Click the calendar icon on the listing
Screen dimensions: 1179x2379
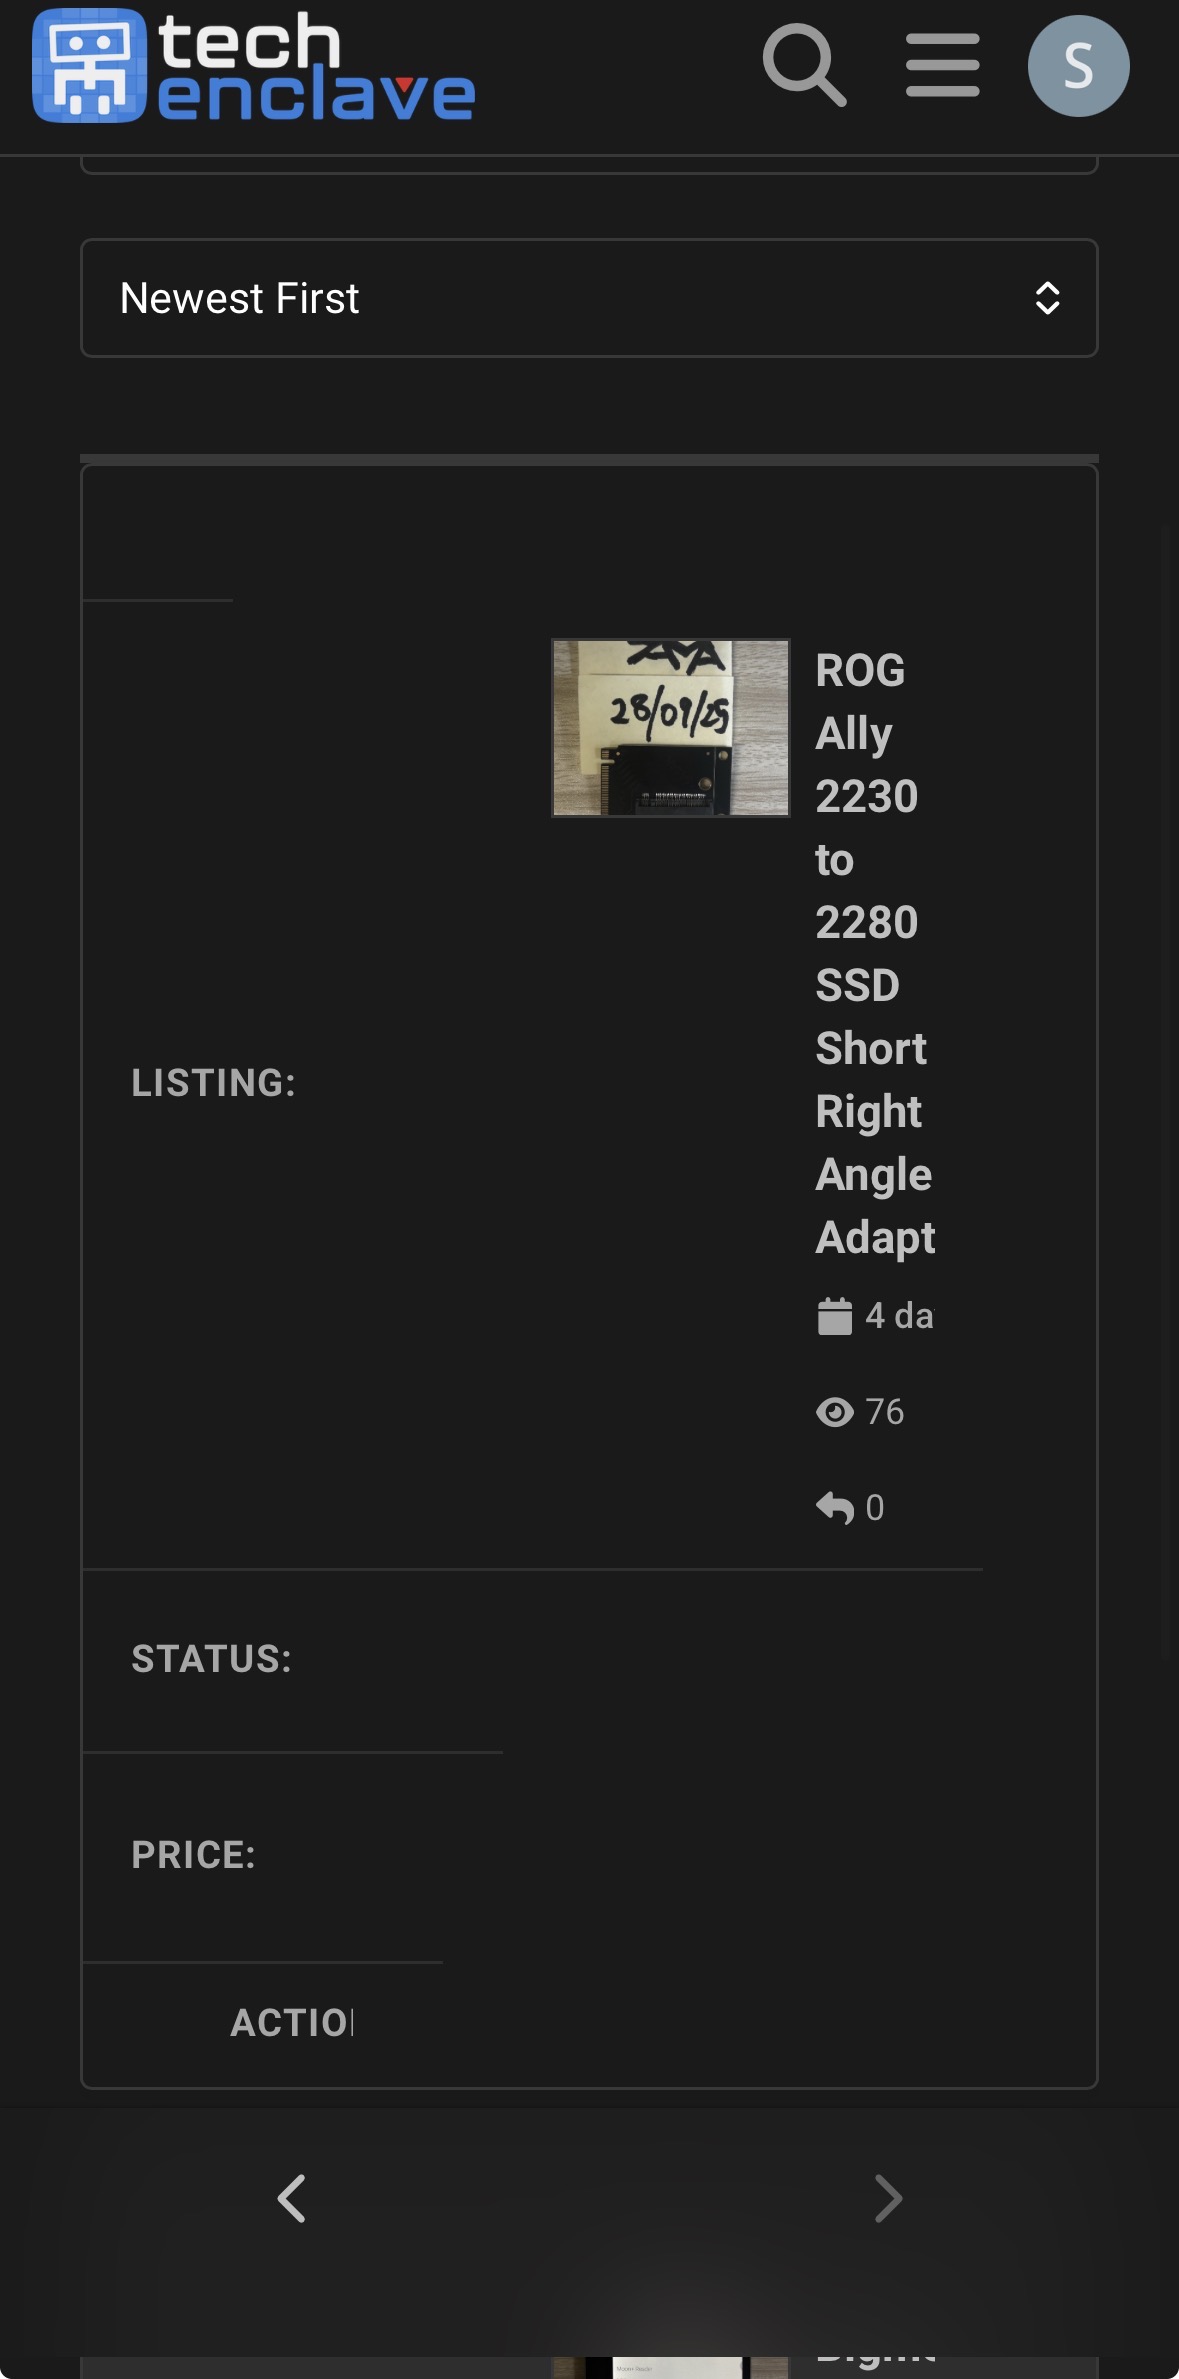[x=834, y=1316]
